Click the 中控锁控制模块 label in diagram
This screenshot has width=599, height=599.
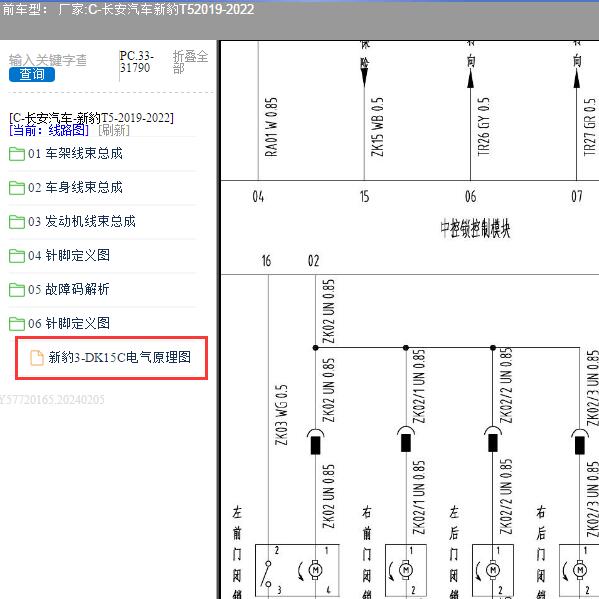click(475, 228)
